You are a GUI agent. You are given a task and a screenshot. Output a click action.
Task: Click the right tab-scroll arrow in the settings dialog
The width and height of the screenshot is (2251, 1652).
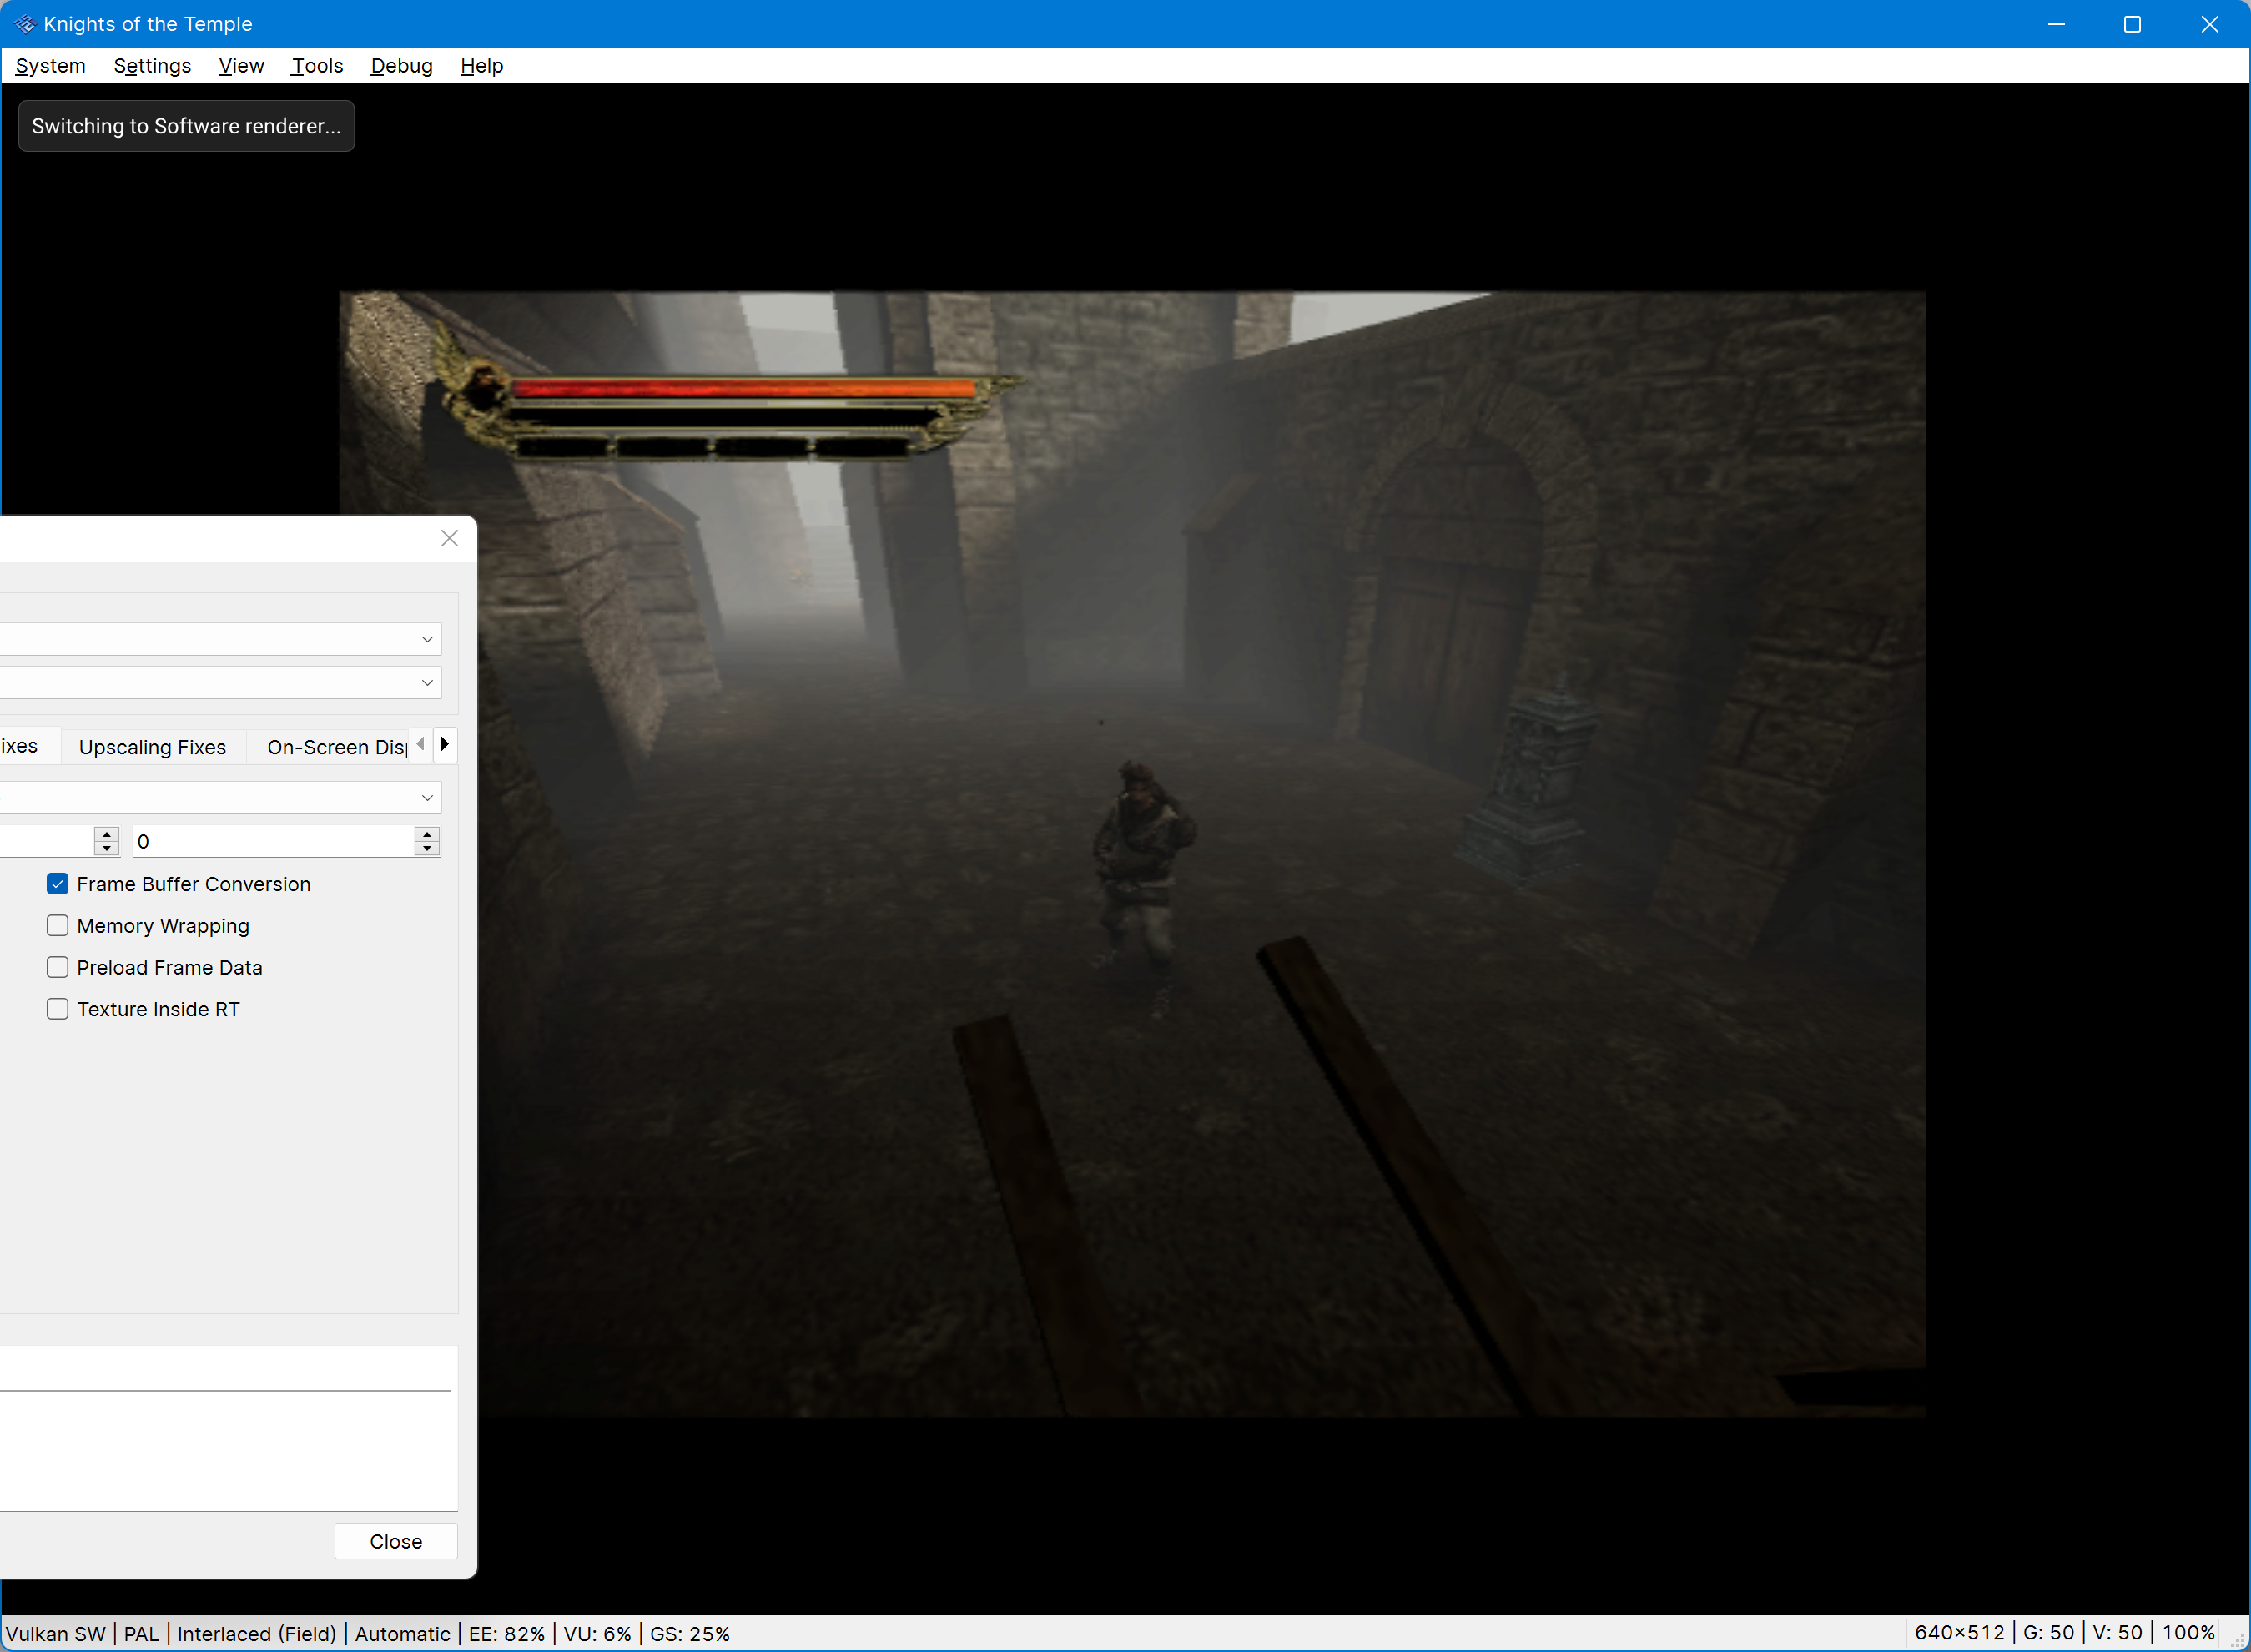[x=444, y=743]
